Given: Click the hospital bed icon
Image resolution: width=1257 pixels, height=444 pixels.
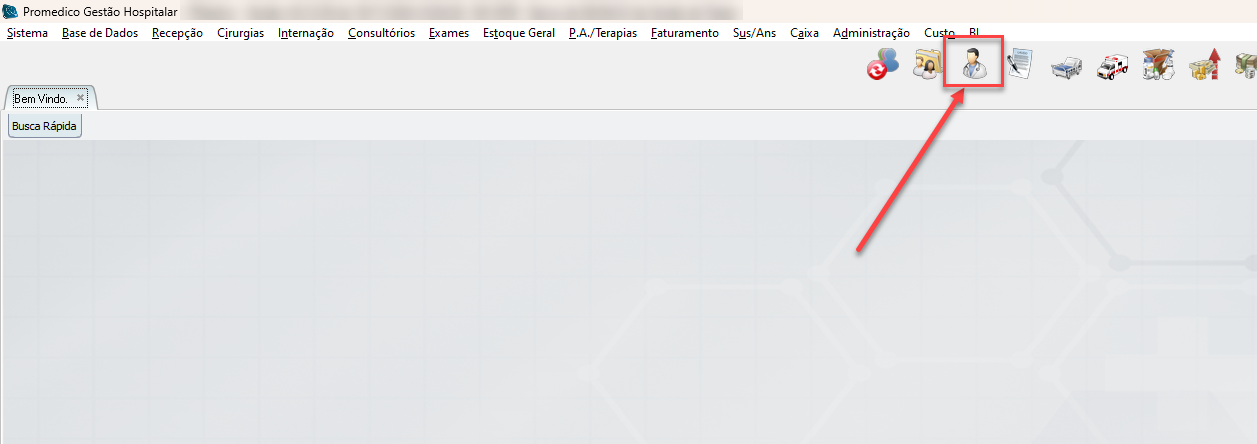Looking at the screenshot, I should 1066,67.
